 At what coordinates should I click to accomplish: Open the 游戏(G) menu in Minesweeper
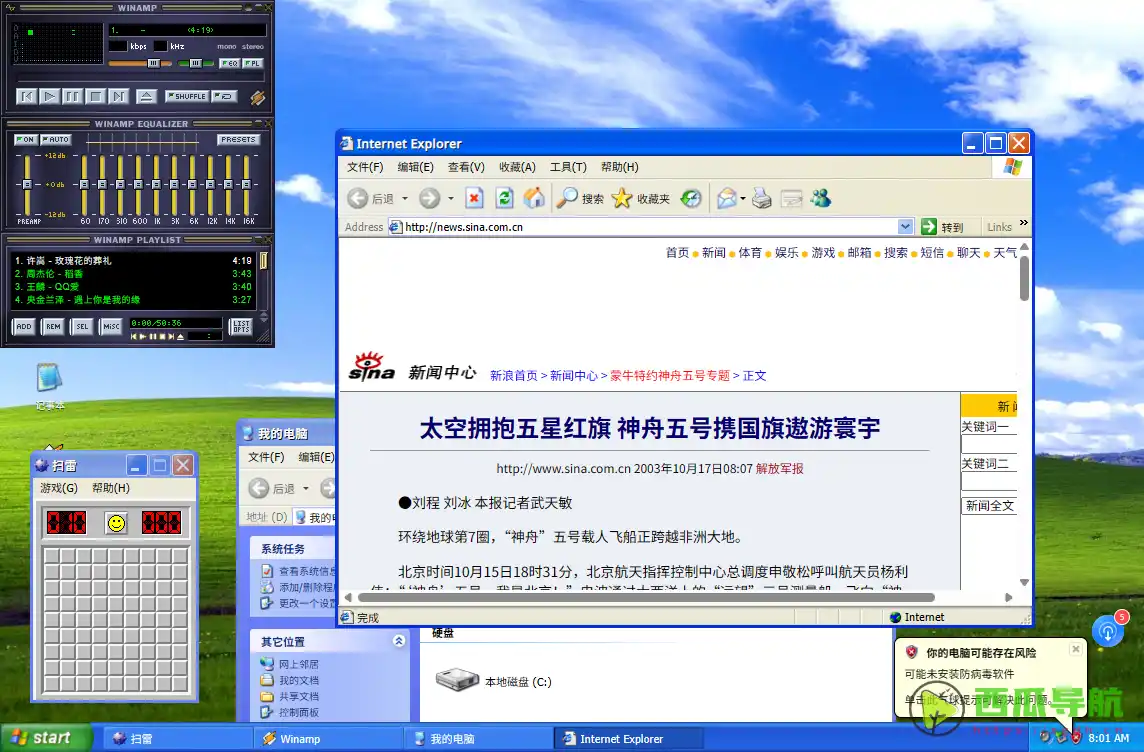click(x=59, y=488)
